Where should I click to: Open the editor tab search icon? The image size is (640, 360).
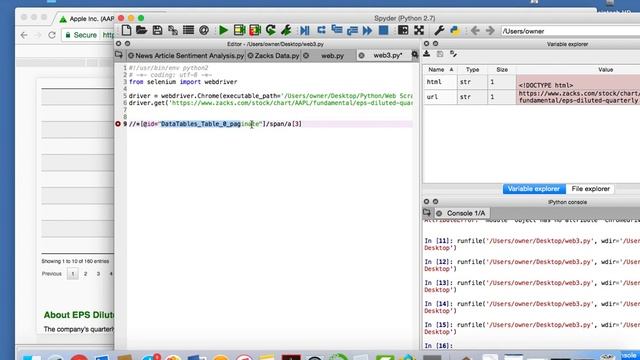tap(415, 55)
